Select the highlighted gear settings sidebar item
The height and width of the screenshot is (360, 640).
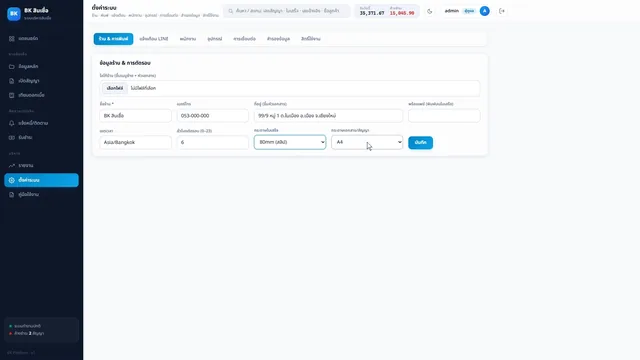(41, 180)
